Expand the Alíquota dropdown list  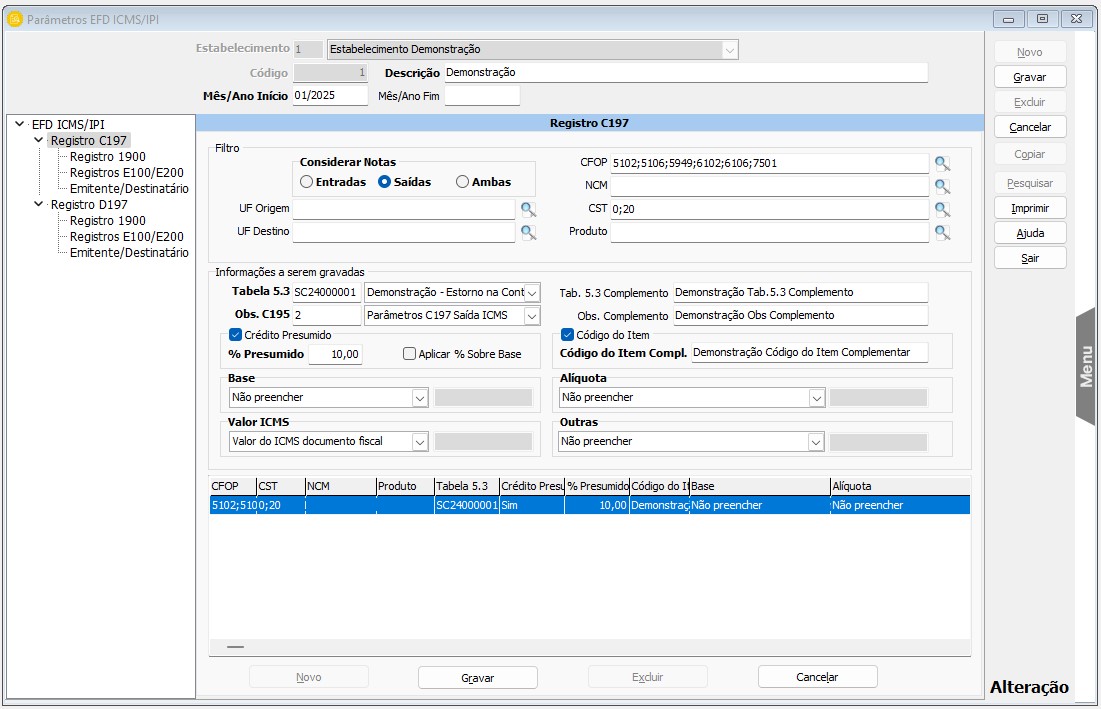coord(815,398)
